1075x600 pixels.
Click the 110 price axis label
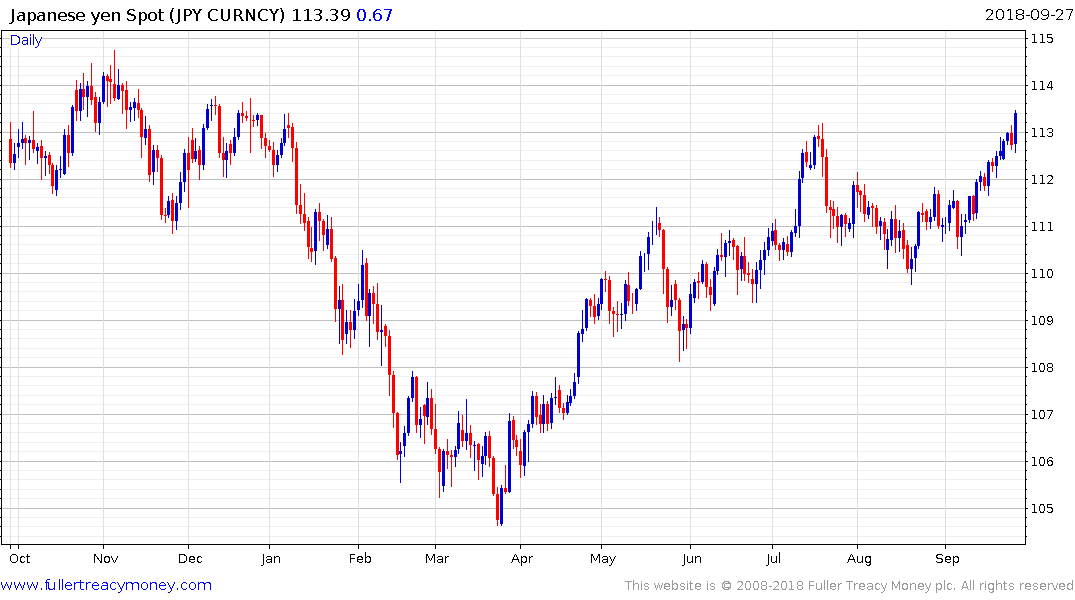tap(1042, 274)
